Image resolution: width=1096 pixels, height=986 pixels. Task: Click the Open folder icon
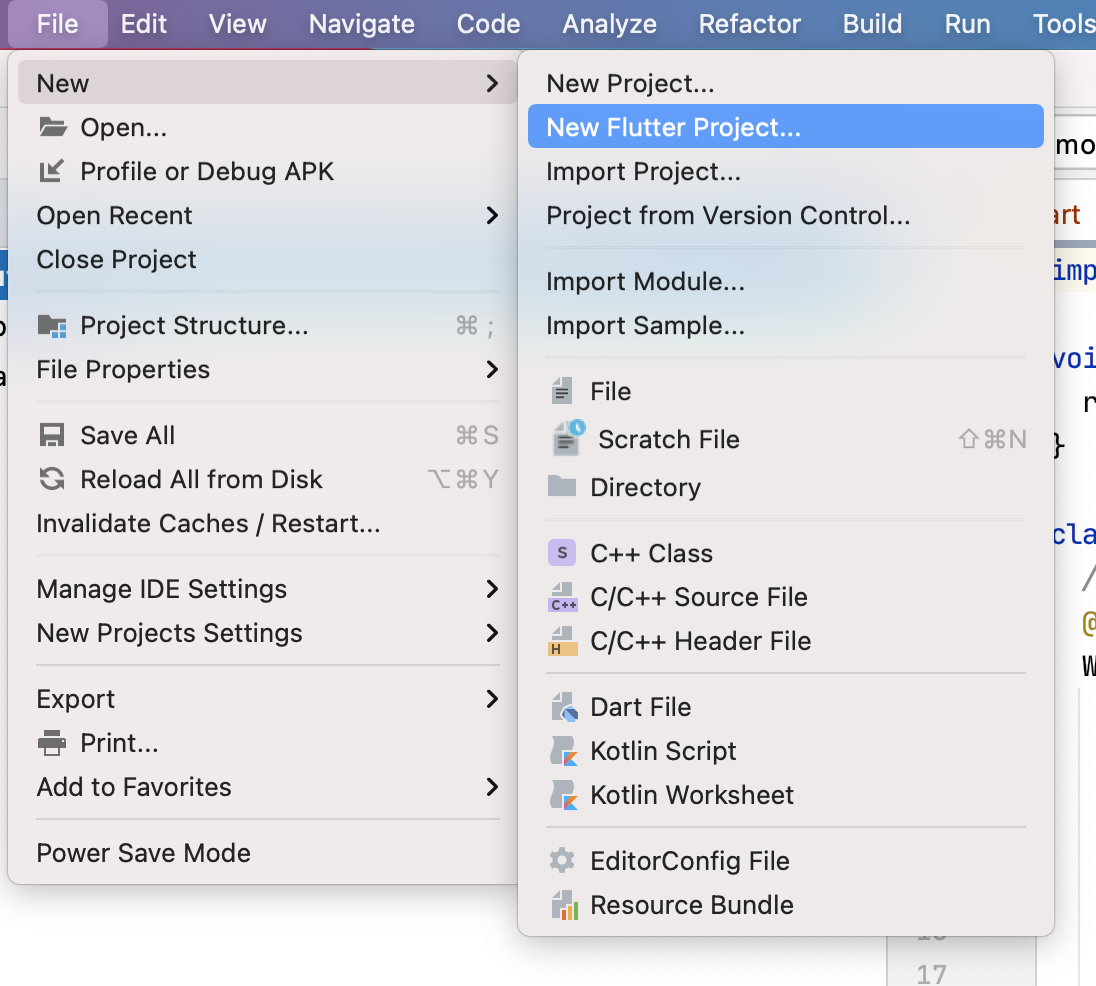(x=52, y=127)
